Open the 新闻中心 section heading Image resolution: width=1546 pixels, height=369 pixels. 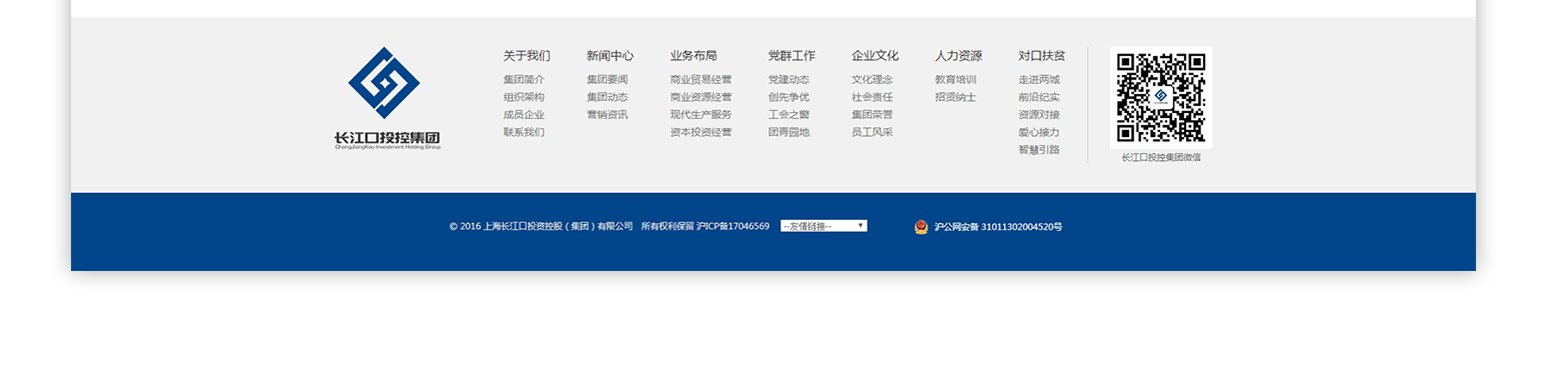click(x=610, y=56)
